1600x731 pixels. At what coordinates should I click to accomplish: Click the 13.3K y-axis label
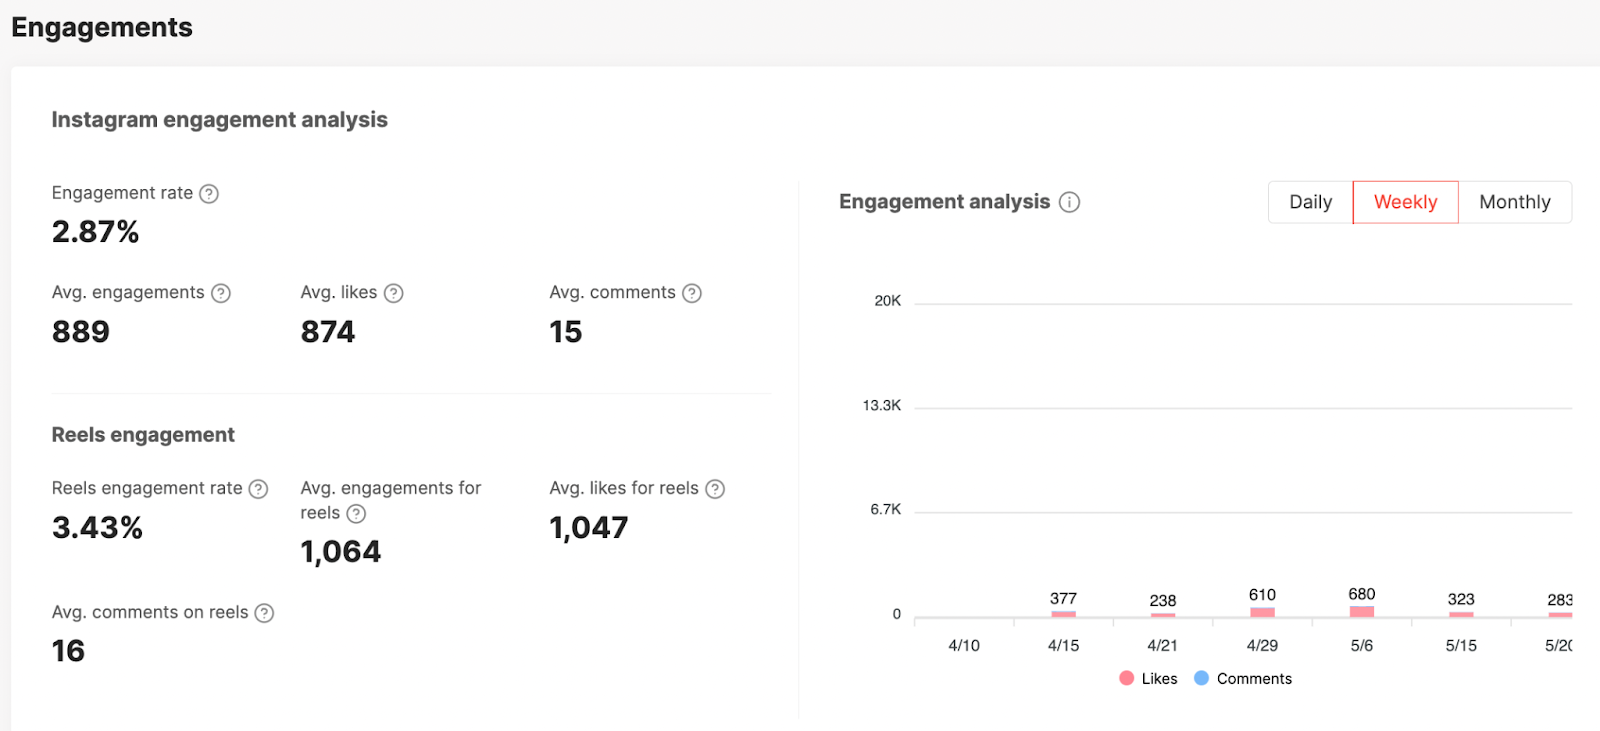[x=882, y=405]
